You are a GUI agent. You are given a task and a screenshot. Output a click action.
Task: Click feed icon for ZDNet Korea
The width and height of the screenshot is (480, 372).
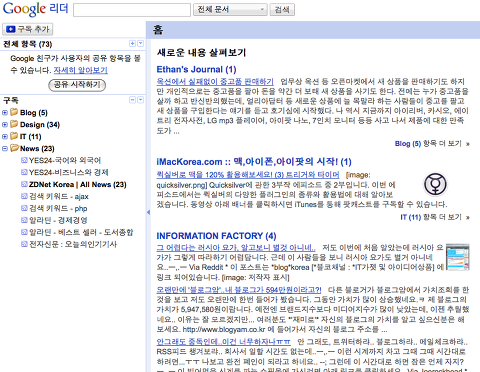click(x=24, y=184)
